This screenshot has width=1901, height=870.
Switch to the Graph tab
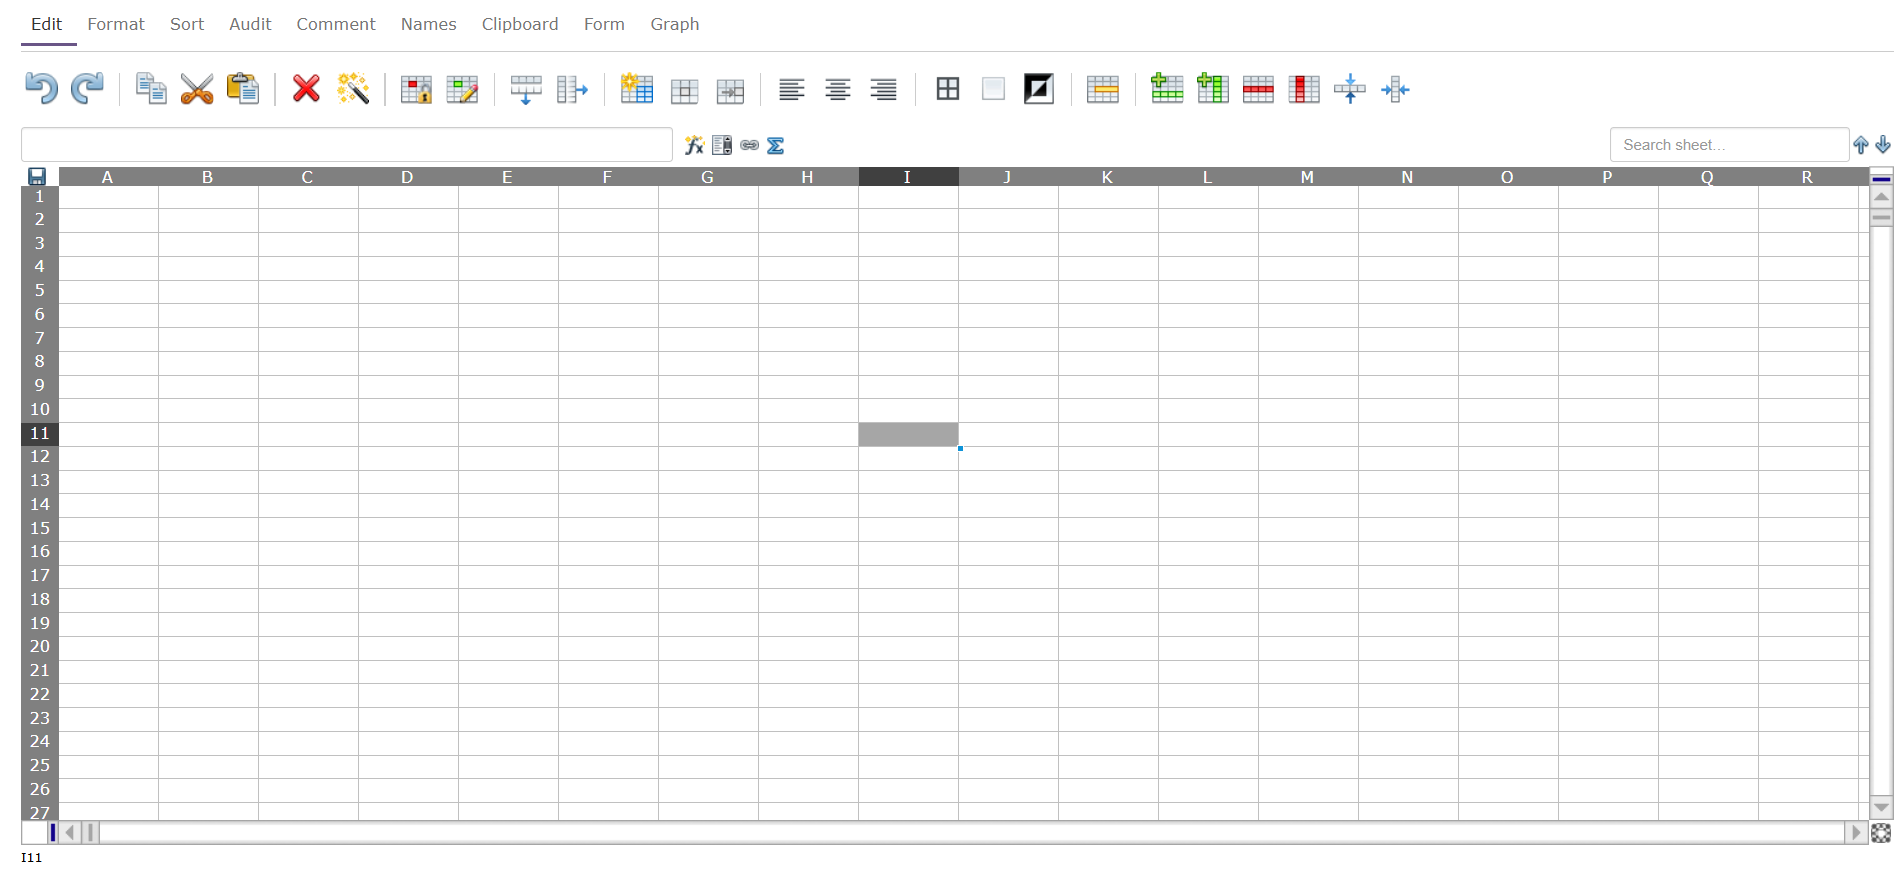tap(674, 24)
